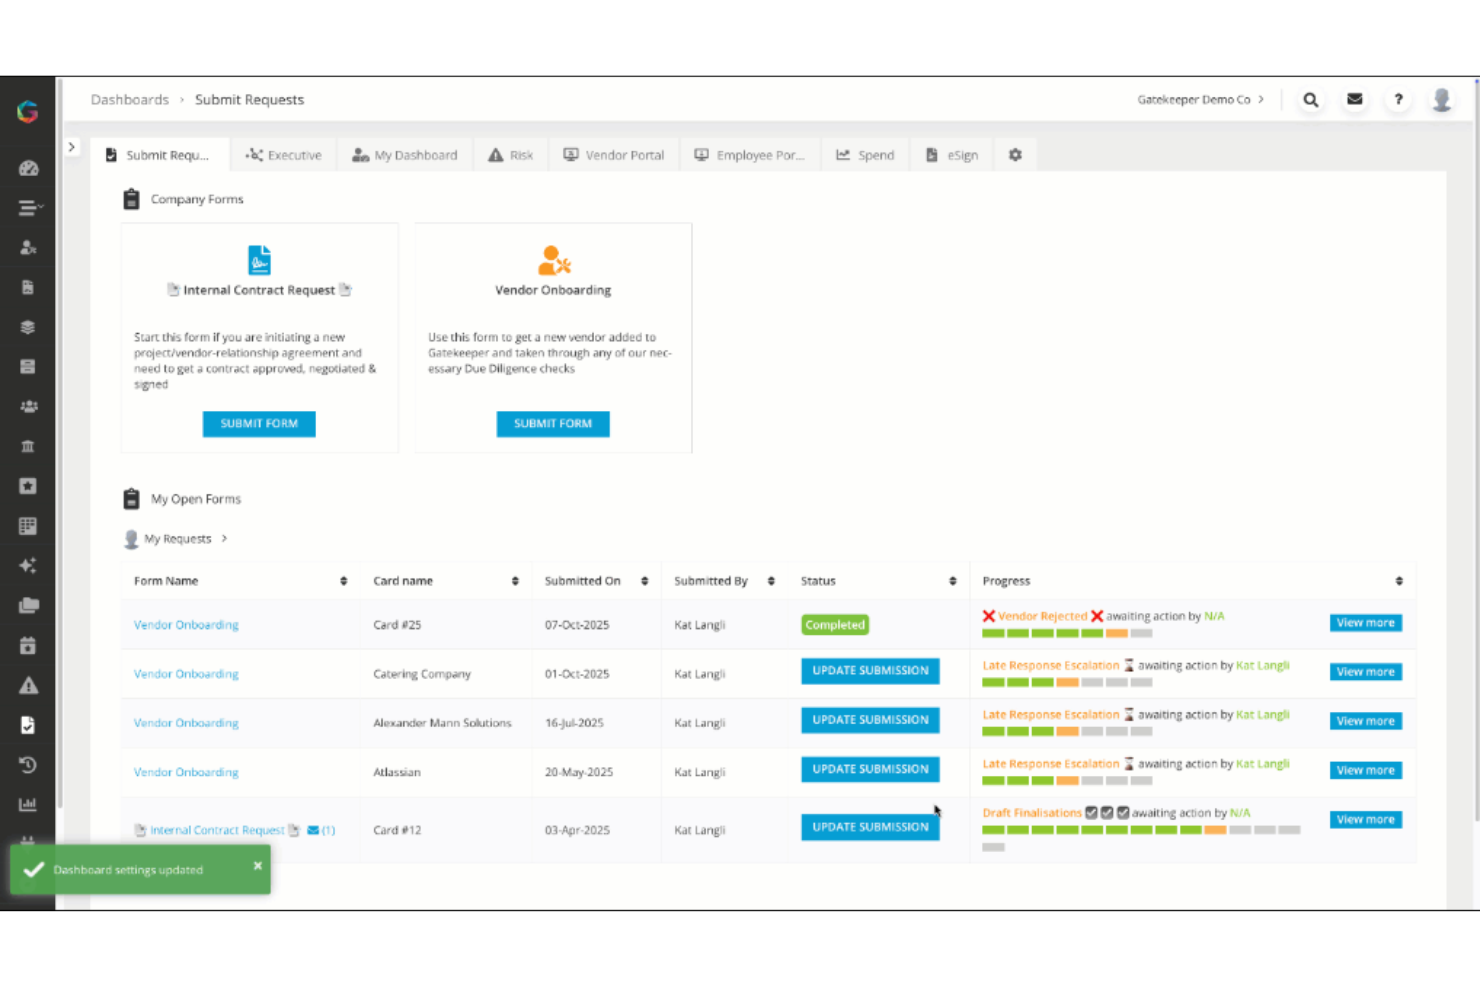
Task: Open the history clock icon in sidebar
Action: click(x=28, y=765)
